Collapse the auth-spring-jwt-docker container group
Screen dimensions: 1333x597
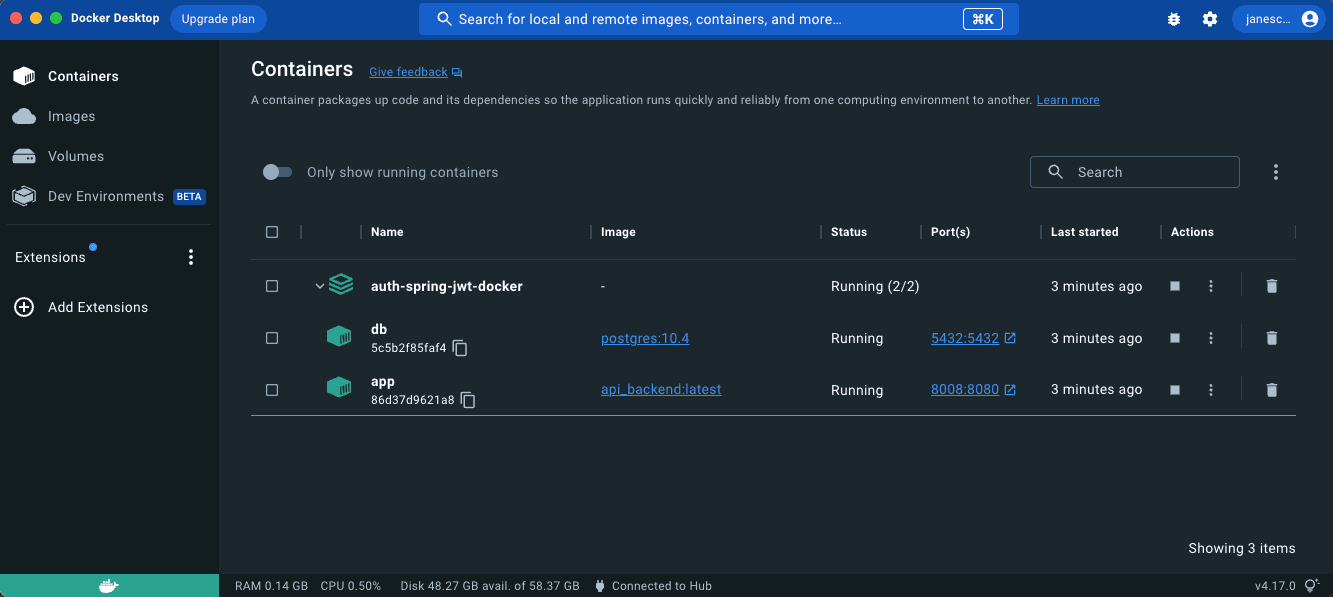(319, 285)
